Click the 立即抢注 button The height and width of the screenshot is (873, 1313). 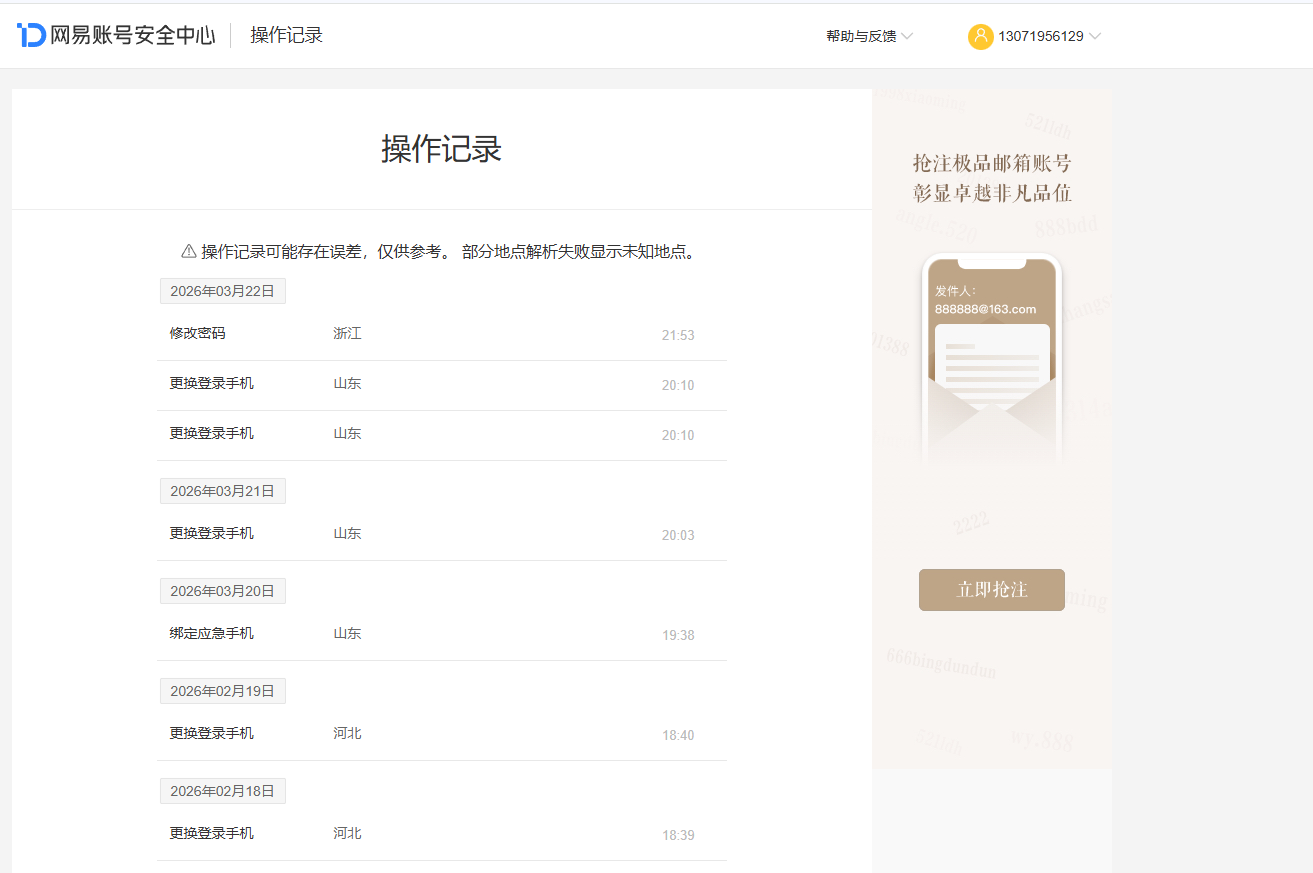click(x=992, y=590)
